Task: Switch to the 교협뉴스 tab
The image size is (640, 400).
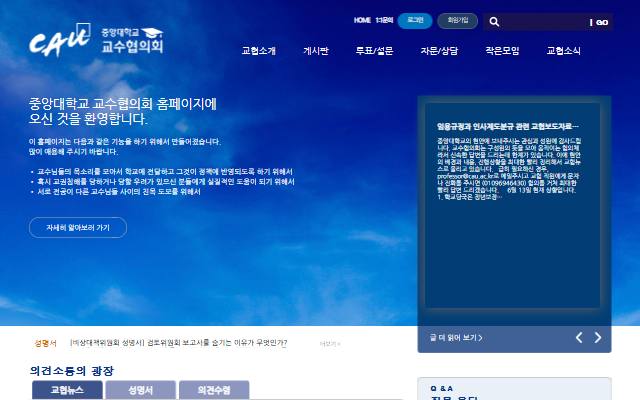Action: click(67, 390)
